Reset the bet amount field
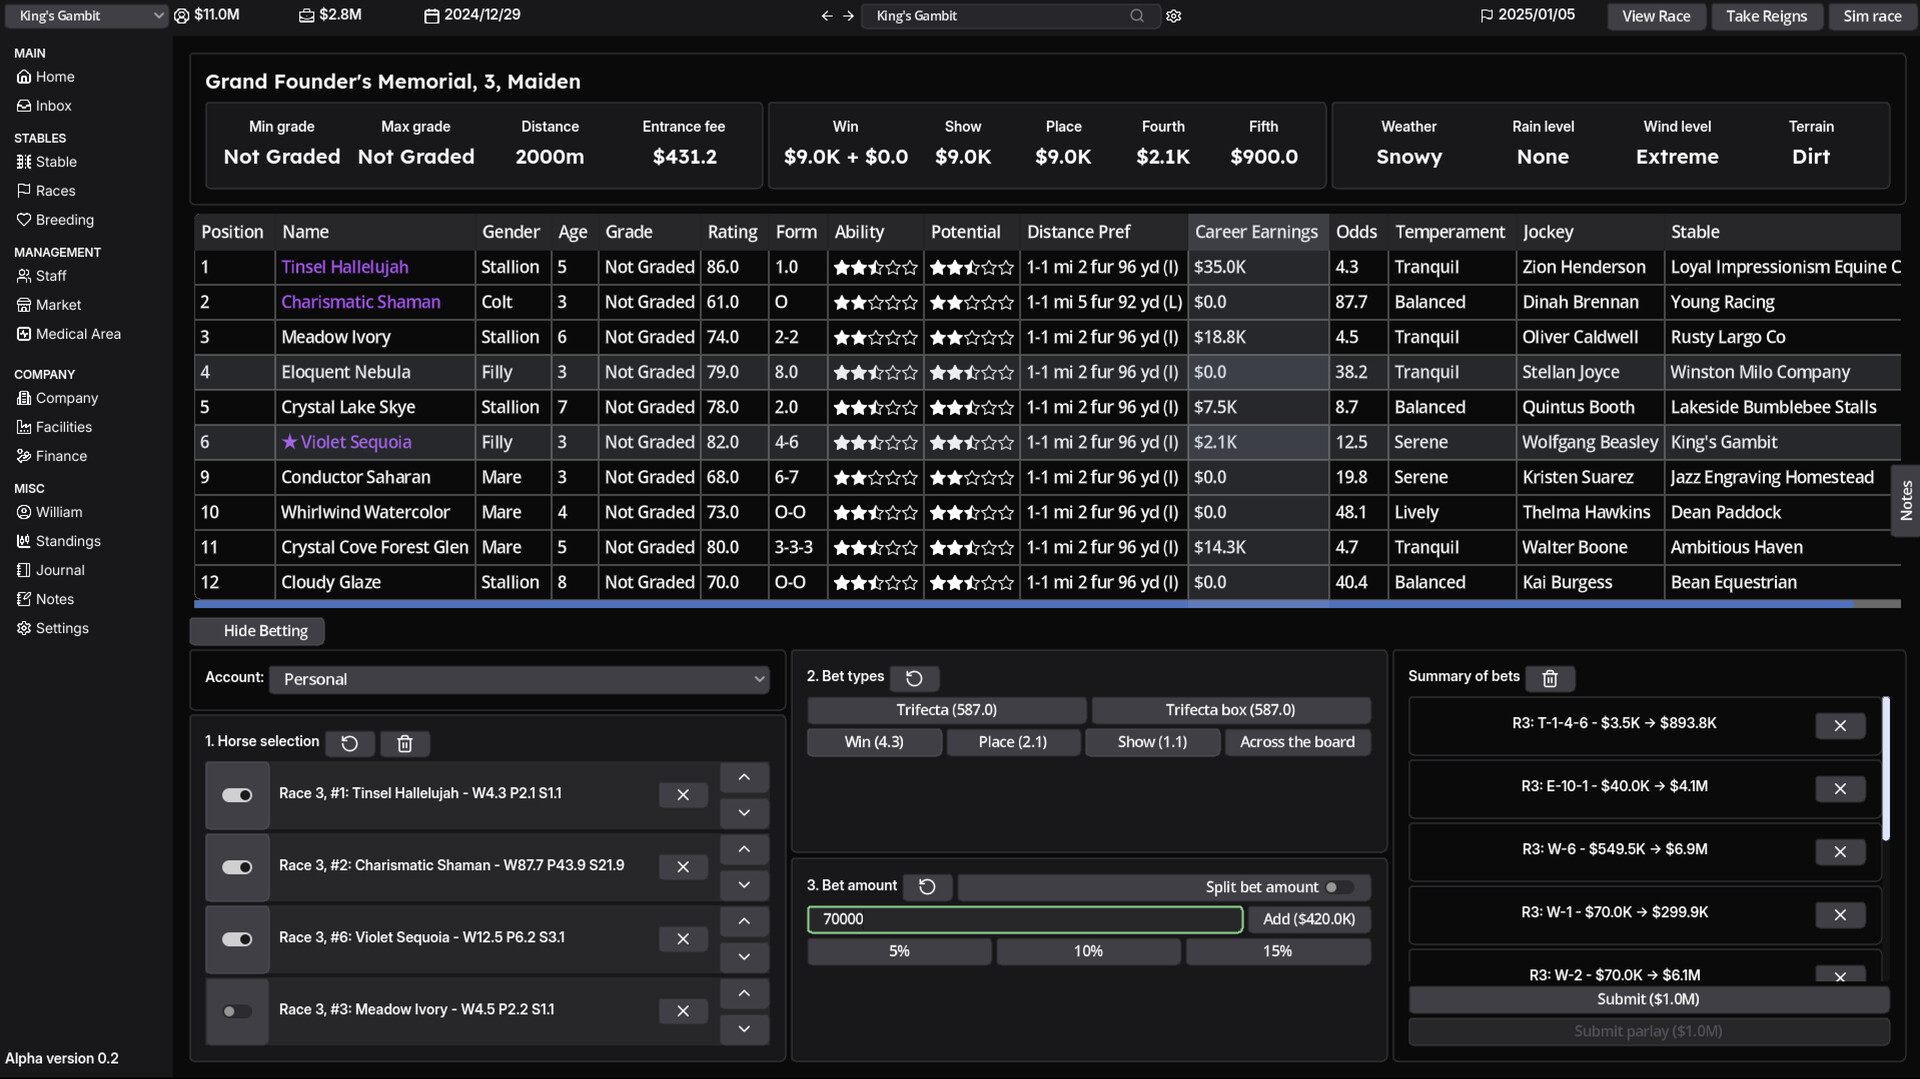Viewport: 1920px width, 1079px height. click(927, 887)
